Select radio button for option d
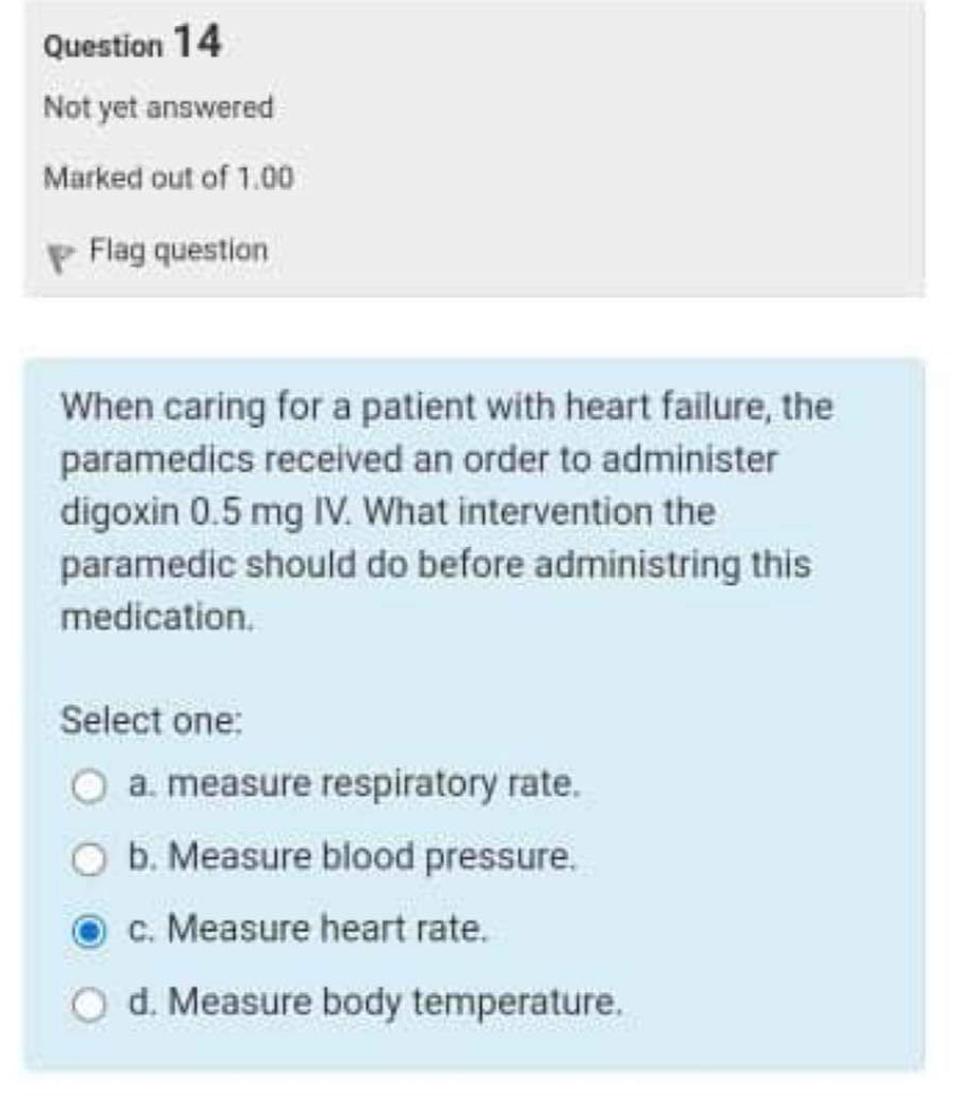 coord(91,1003)
